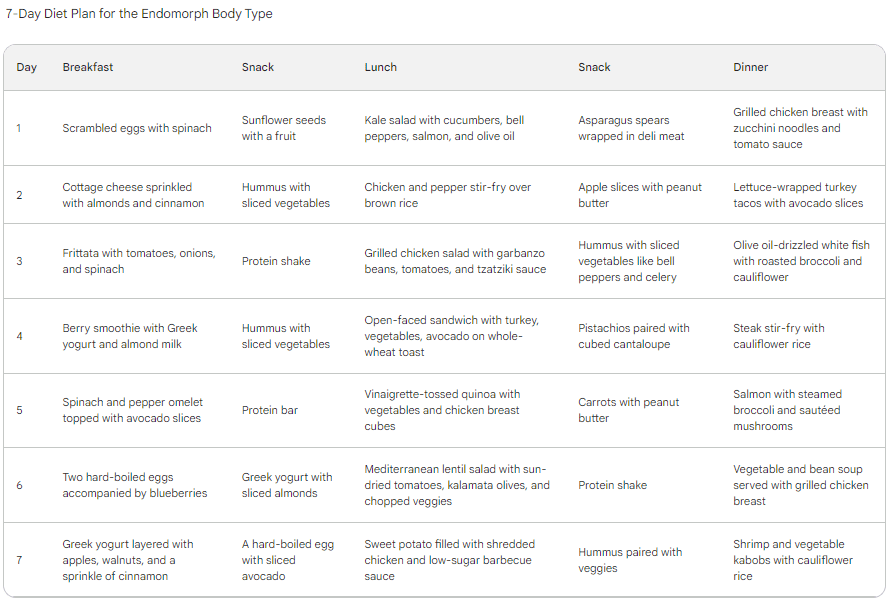
Task: Select the Dinner column header
Action: pyautogui.click(x=750, y=67)
